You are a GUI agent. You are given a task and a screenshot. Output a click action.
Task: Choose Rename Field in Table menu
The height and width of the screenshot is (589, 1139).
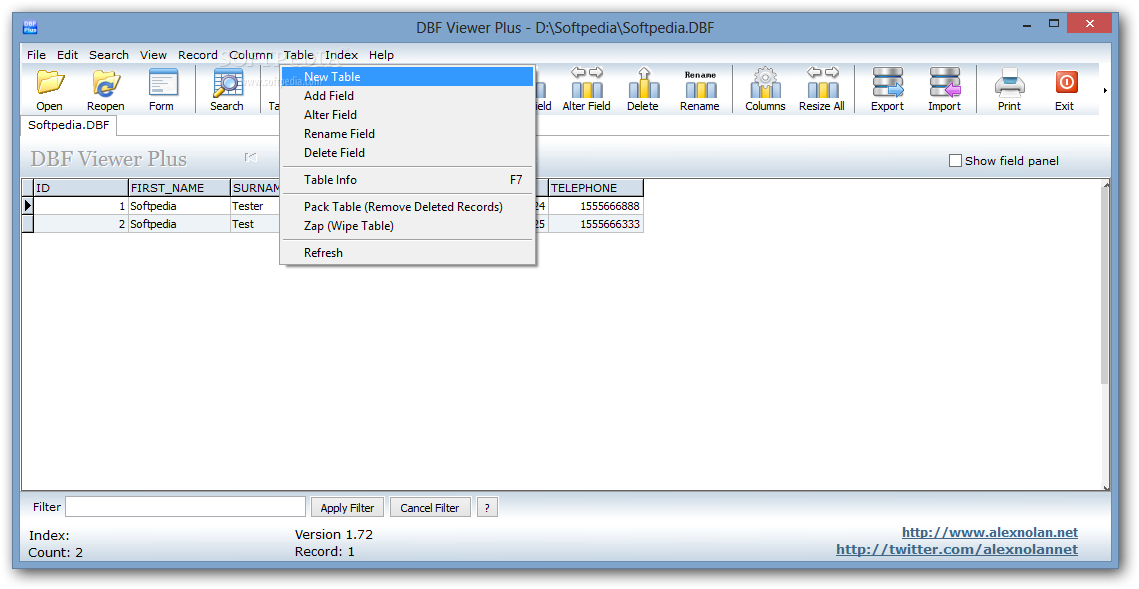coord(408,134)
